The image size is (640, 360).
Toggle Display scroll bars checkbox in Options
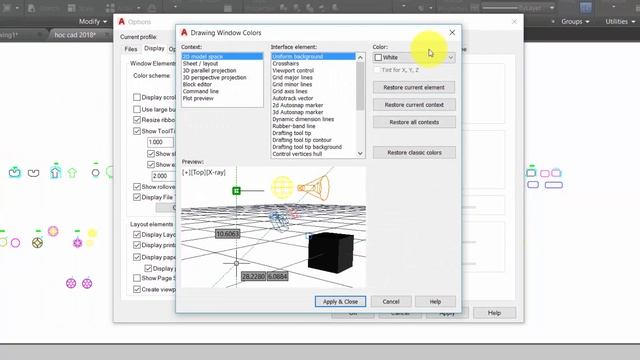click(x=137, y=97)
